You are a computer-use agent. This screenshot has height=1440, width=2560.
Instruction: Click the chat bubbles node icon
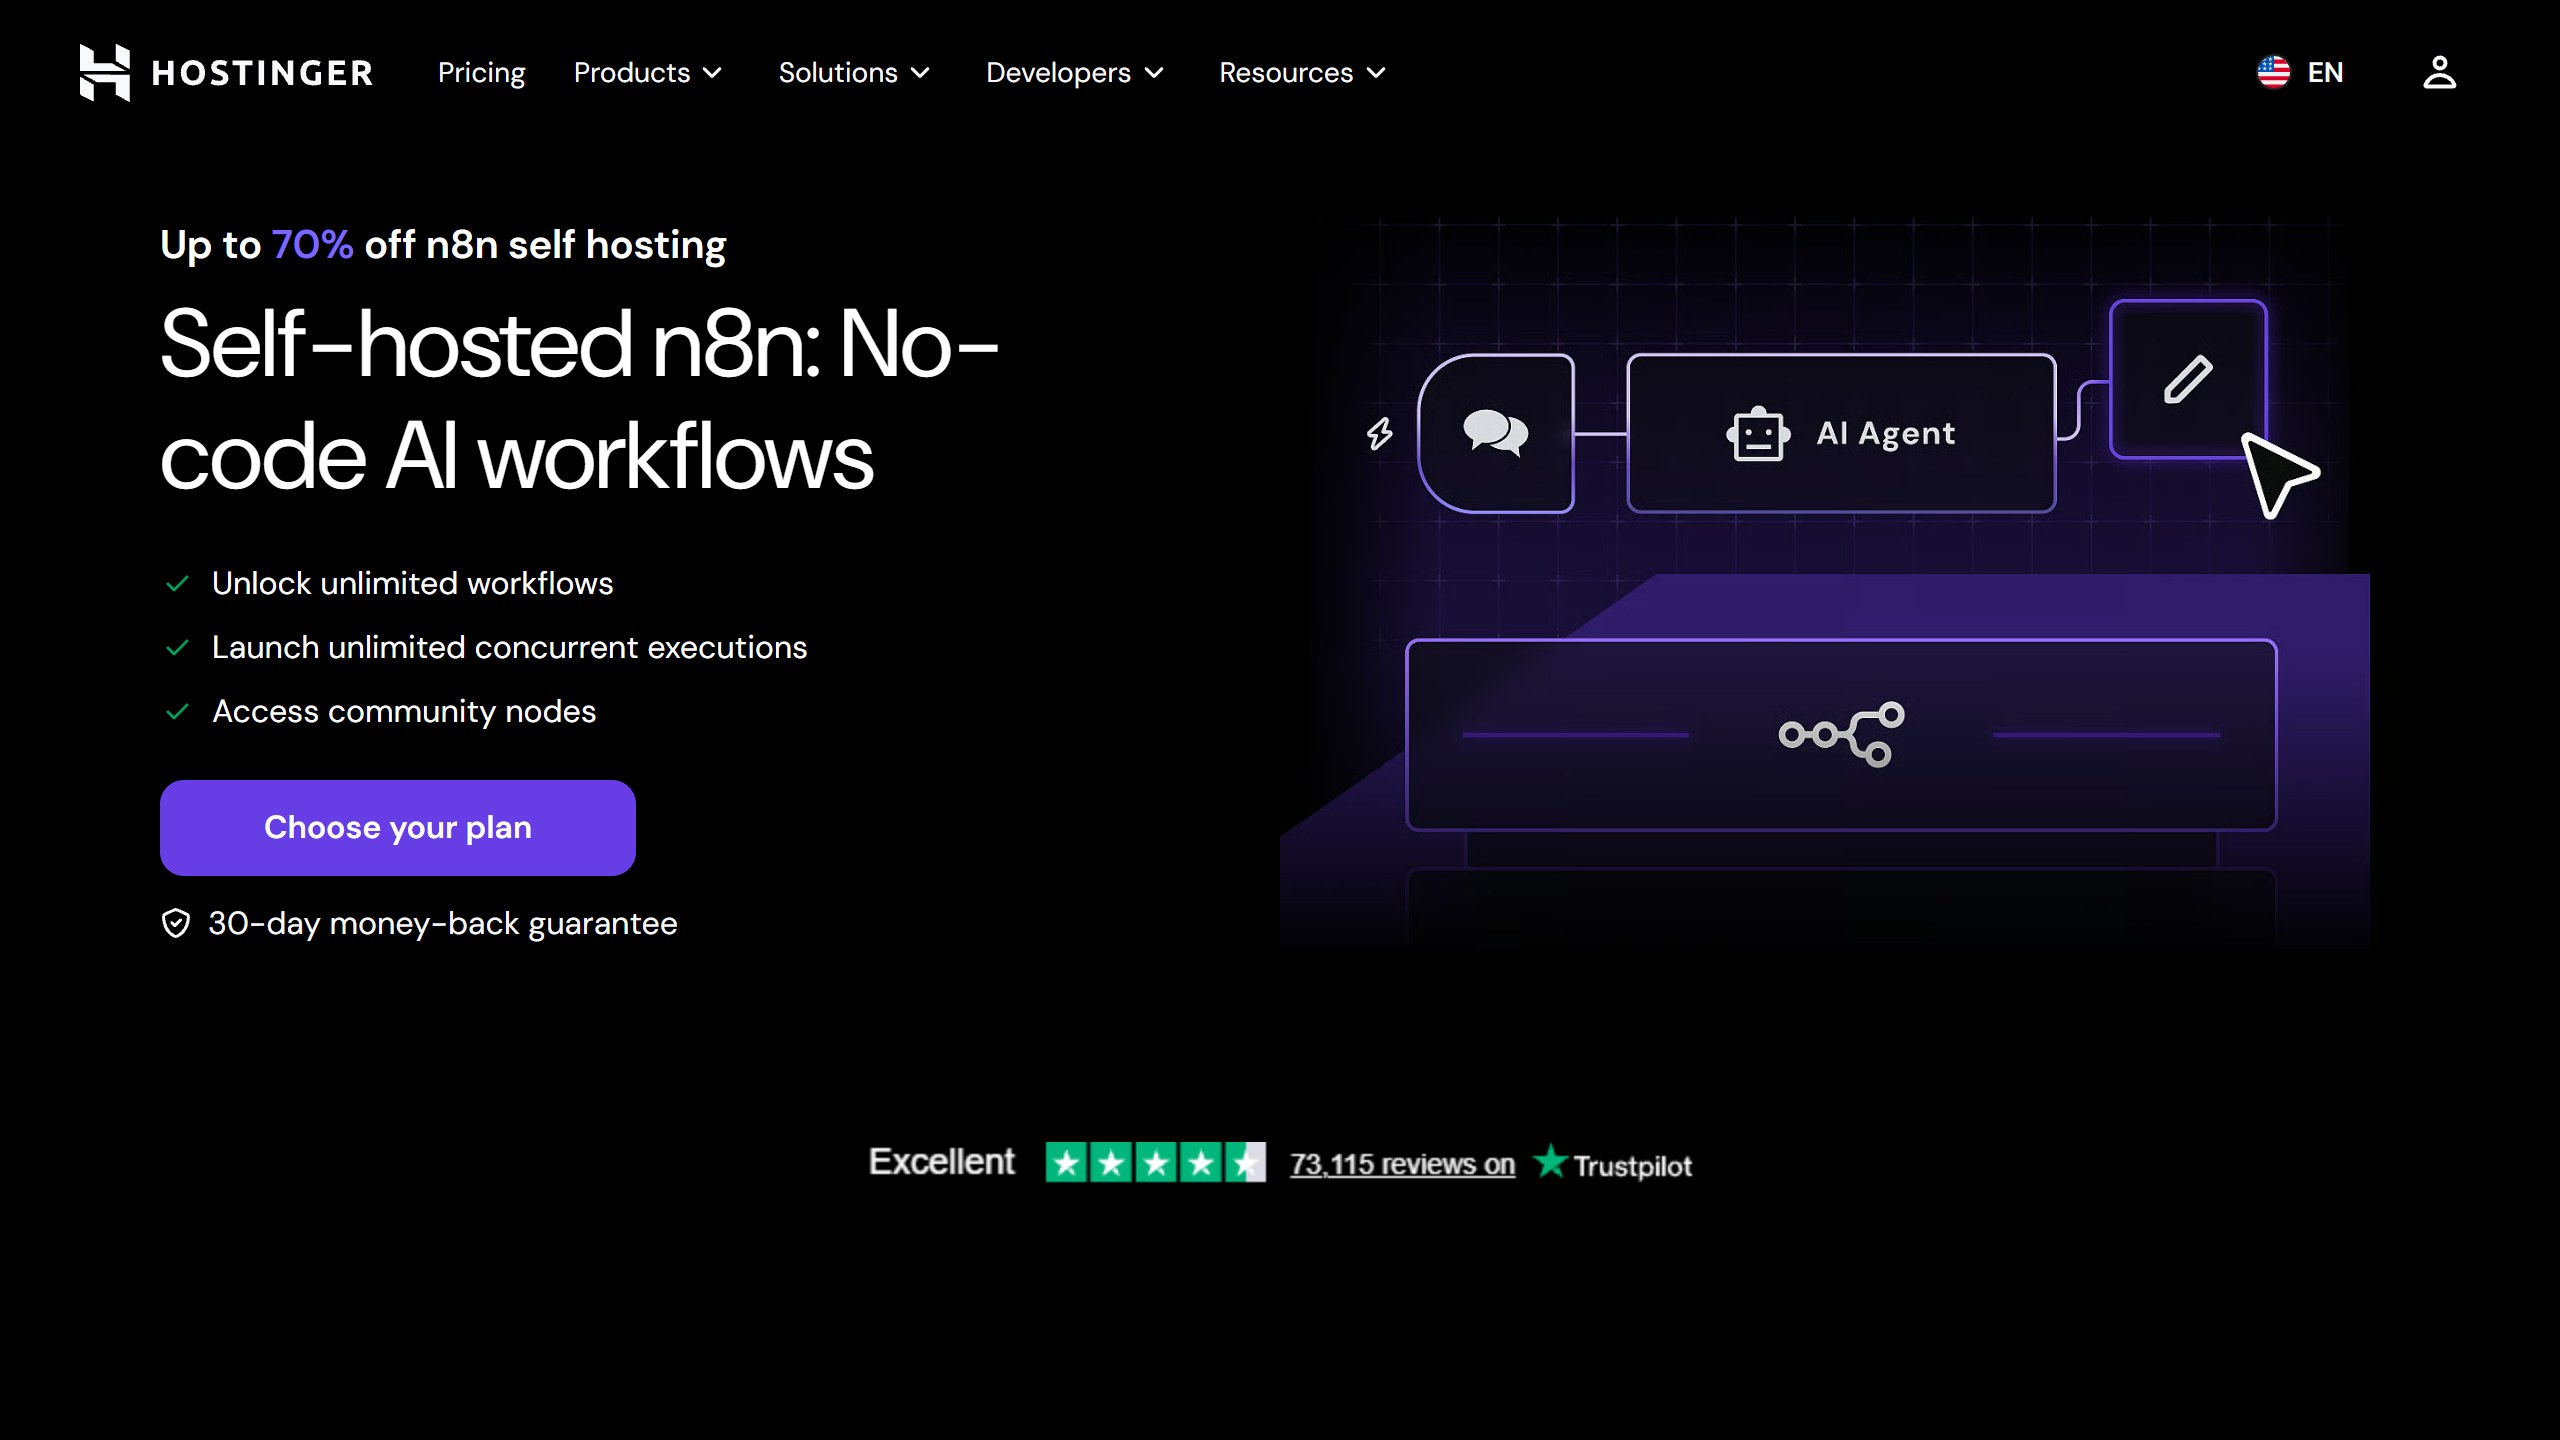1495,433
